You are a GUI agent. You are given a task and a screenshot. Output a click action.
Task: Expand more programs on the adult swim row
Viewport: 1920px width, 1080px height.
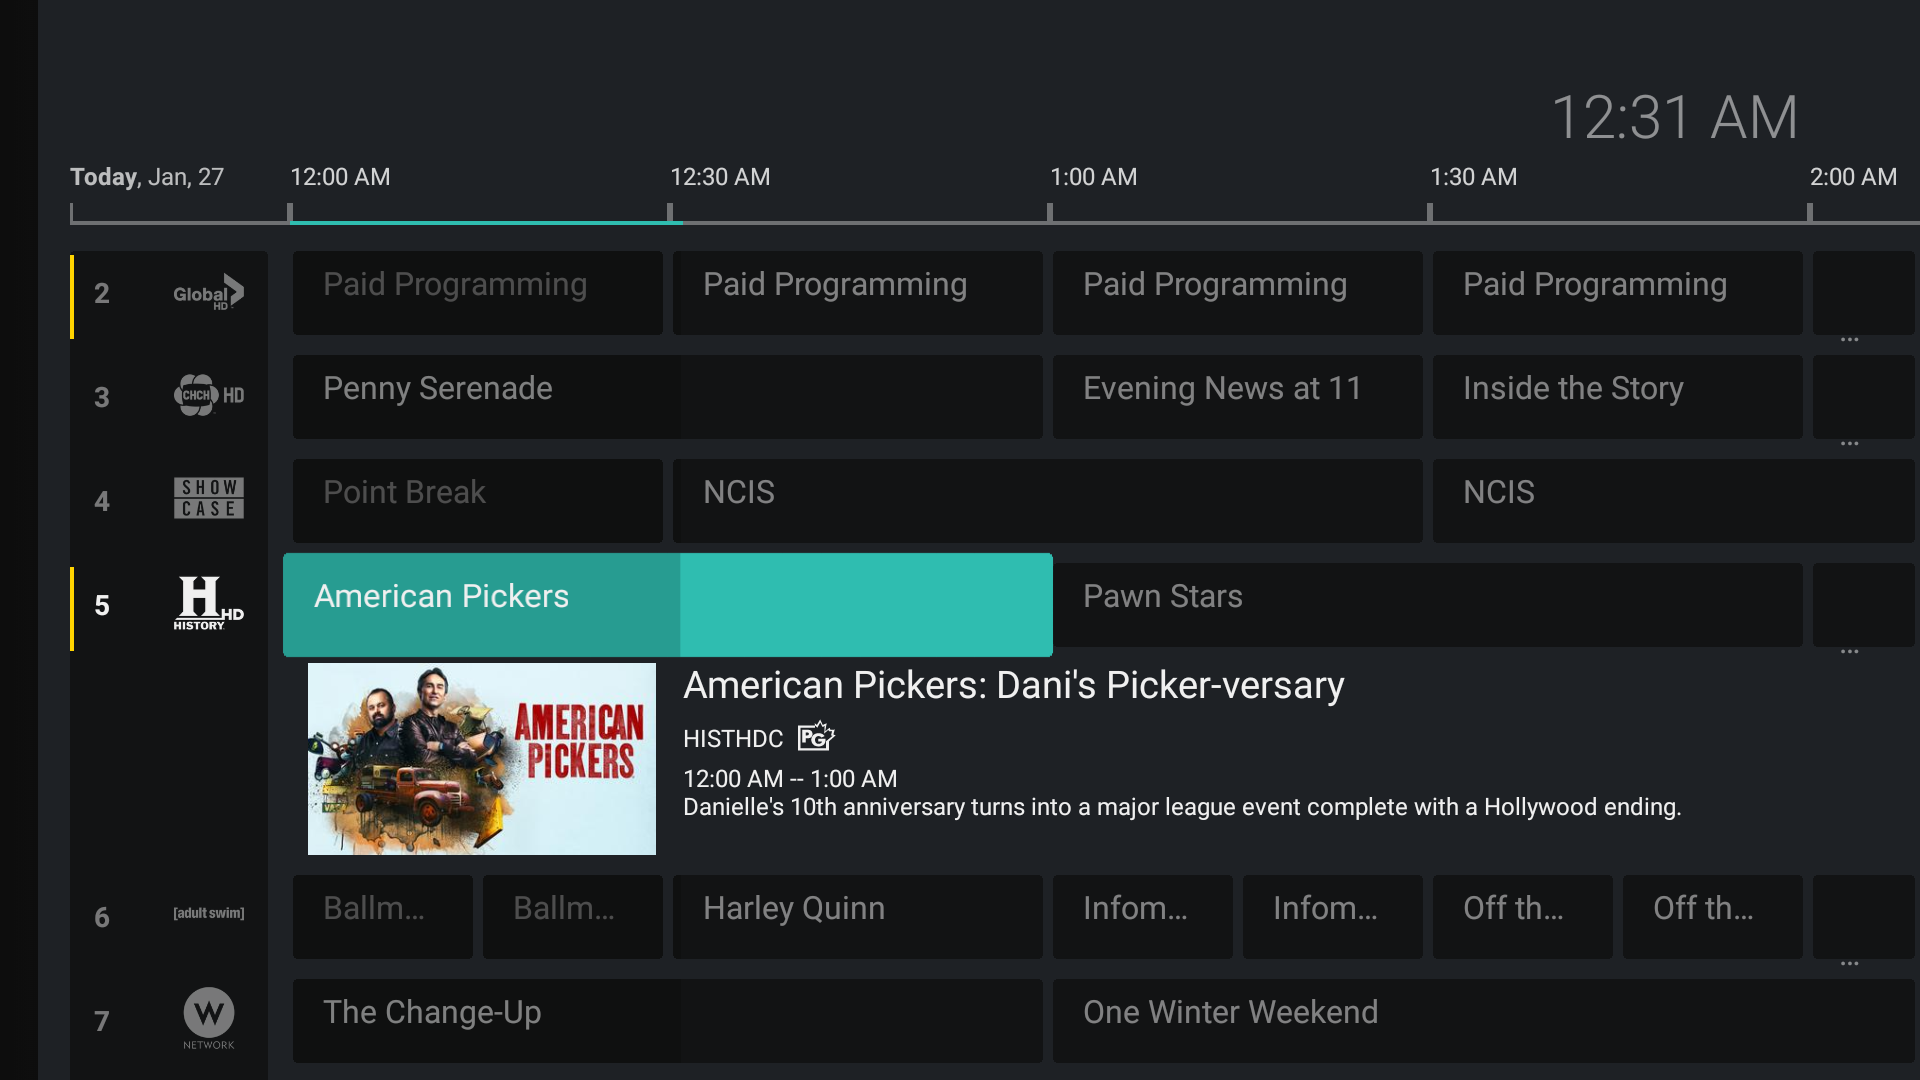click(1848, 962)
